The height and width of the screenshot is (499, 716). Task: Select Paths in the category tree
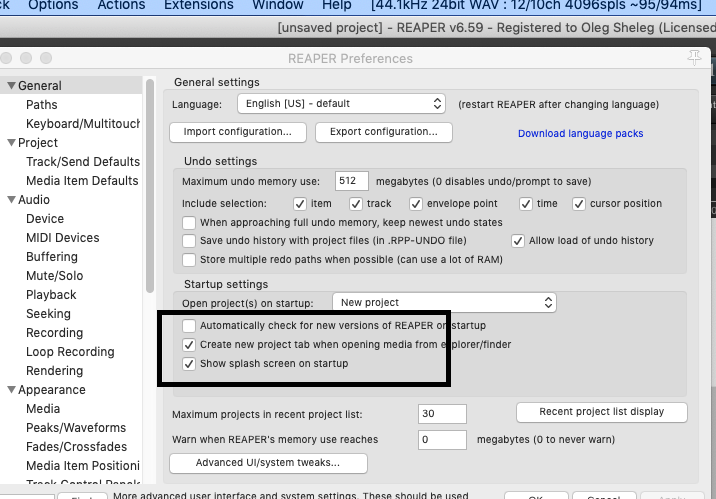tap(42, 105)
